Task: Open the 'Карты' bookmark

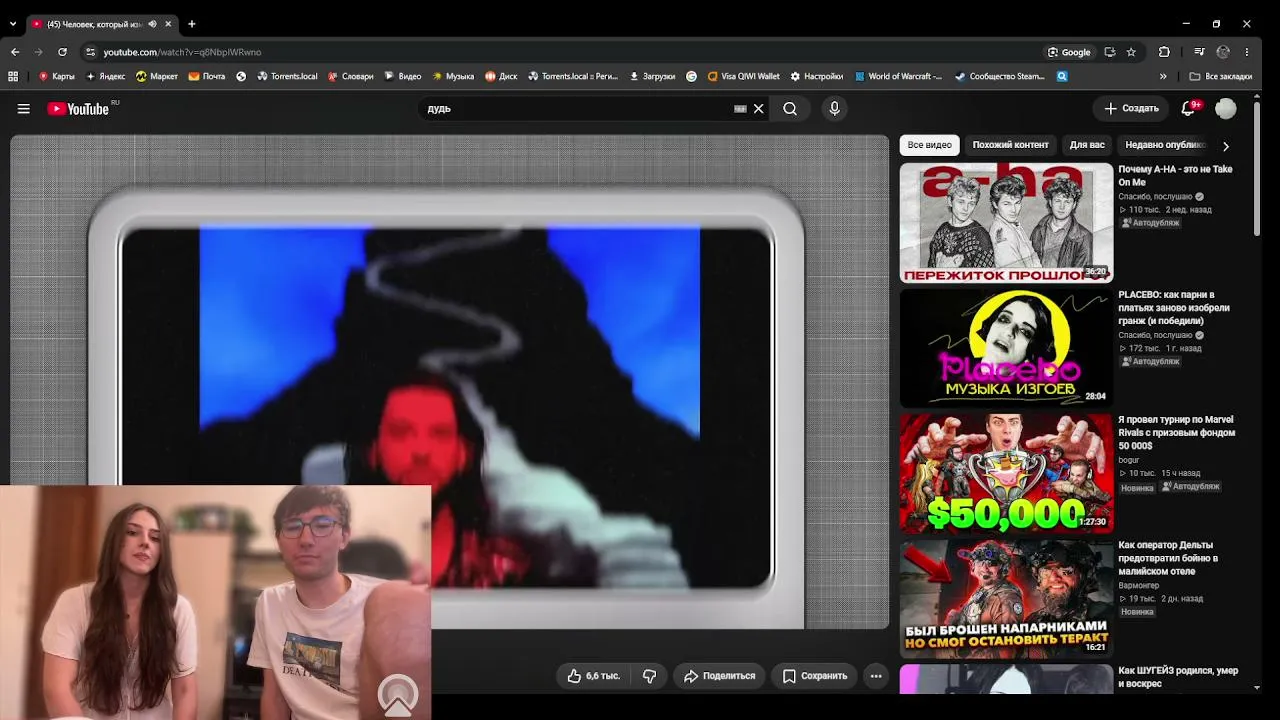Action: tap(57, 76)
